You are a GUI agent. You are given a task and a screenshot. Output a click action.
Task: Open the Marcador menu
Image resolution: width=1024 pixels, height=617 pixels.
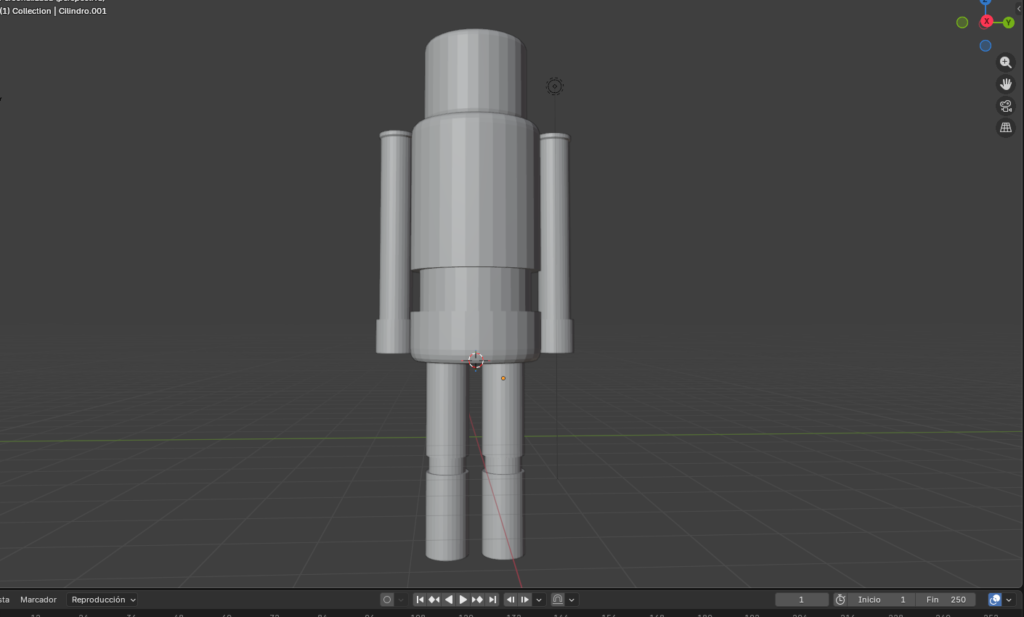click(x=39, y=599)
